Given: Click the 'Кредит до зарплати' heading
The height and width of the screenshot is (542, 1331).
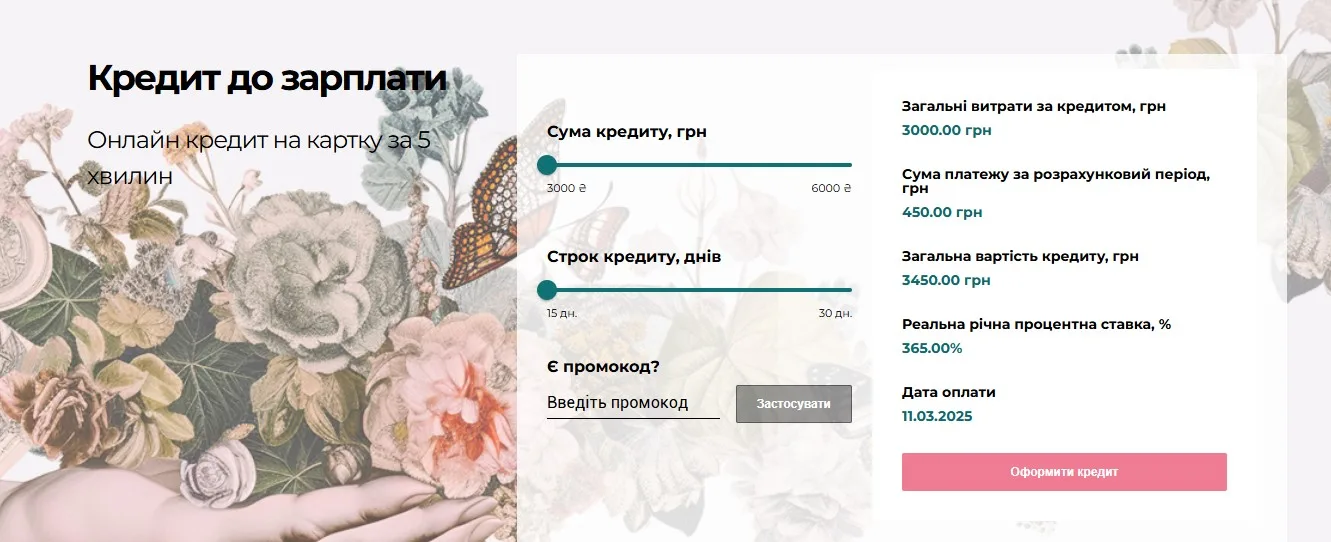Looking at the screenshot, I should tap(267, 78).
